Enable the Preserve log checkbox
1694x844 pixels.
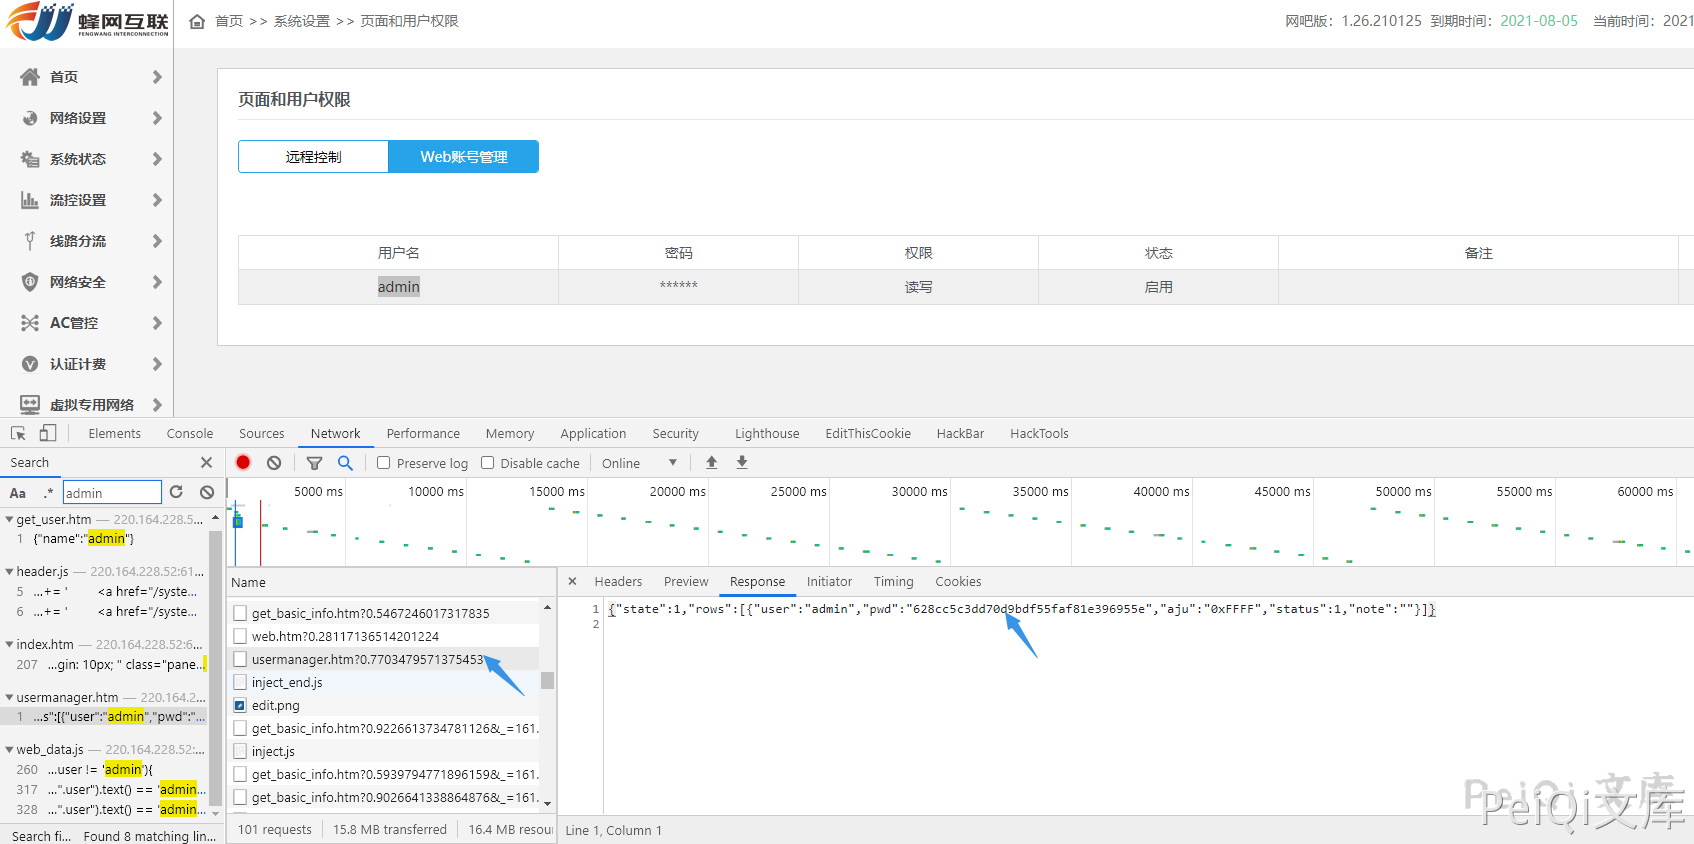click(384, 463)
